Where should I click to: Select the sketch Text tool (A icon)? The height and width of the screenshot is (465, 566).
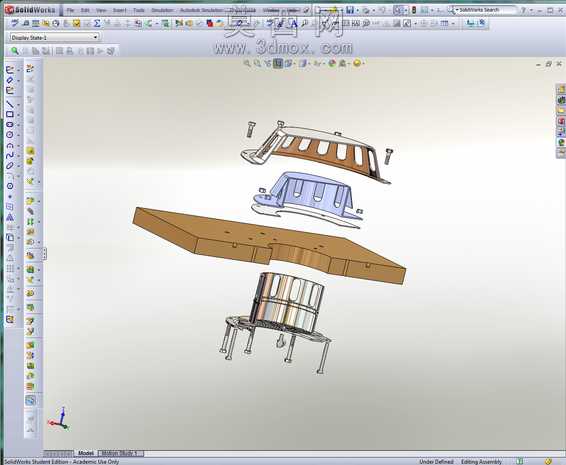coord(10,217)
